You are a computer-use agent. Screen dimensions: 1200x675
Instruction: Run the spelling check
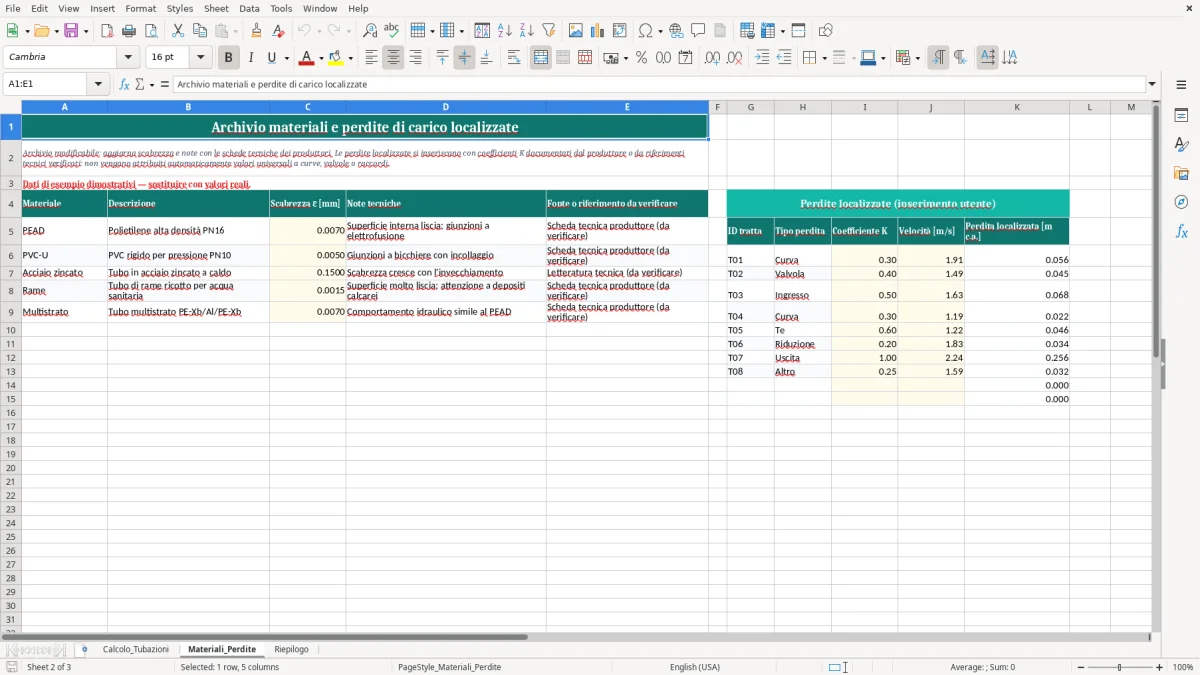coord(392,31)
